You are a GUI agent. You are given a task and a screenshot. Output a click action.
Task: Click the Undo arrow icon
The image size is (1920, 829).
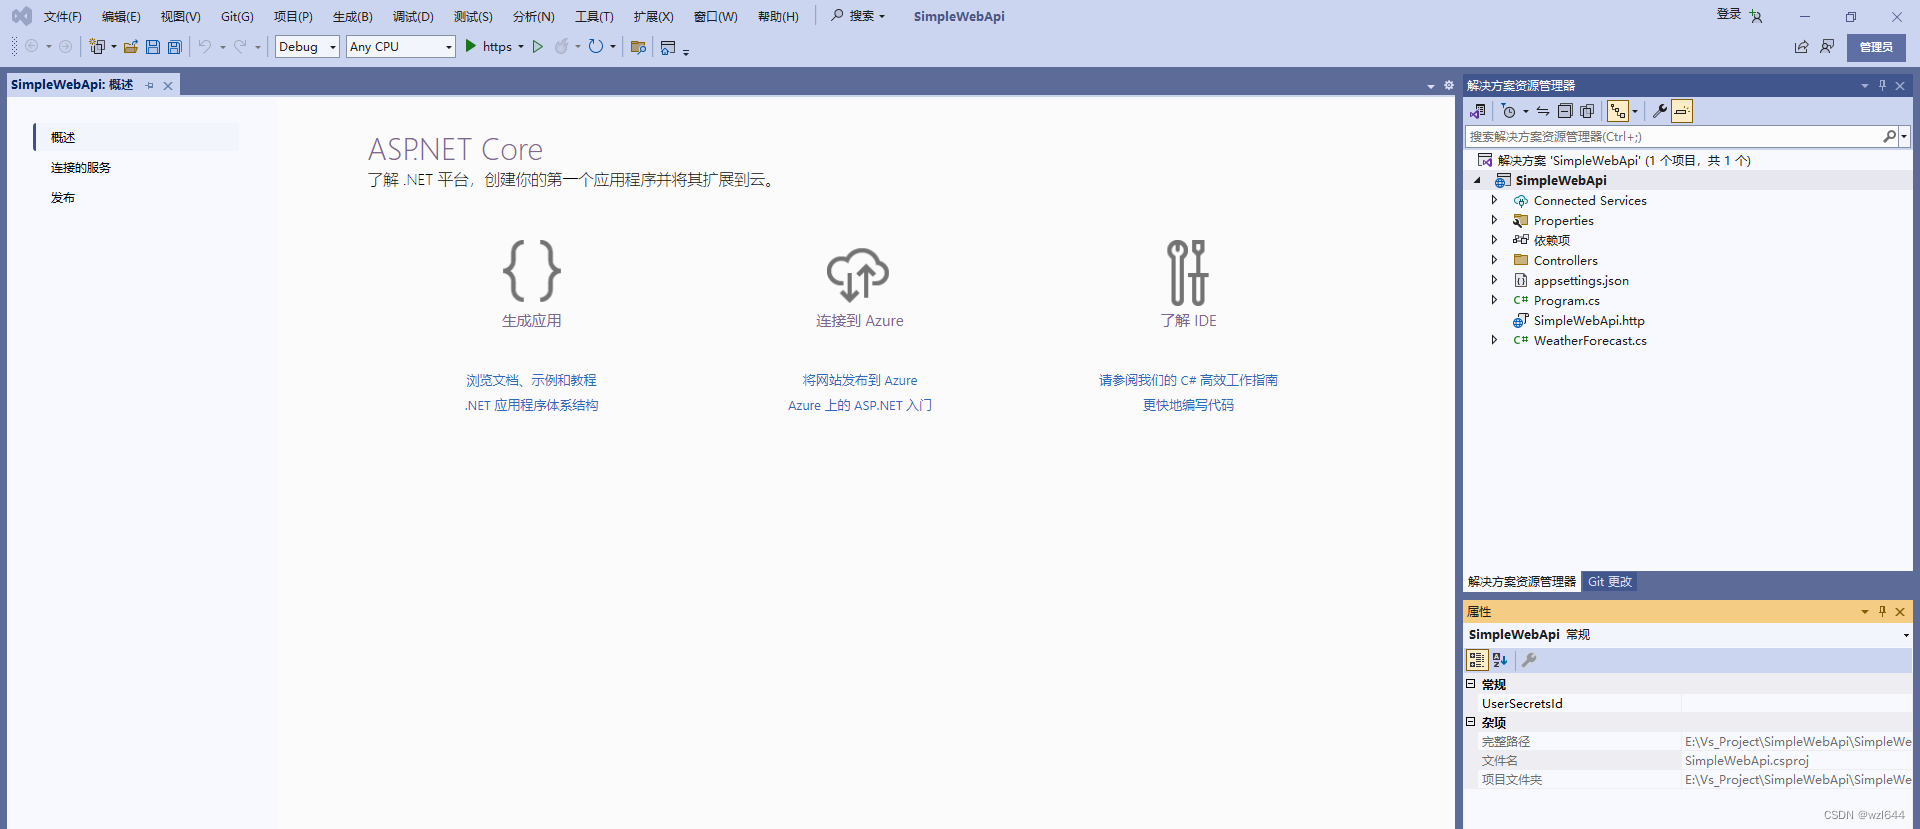(x=205, y=46)
